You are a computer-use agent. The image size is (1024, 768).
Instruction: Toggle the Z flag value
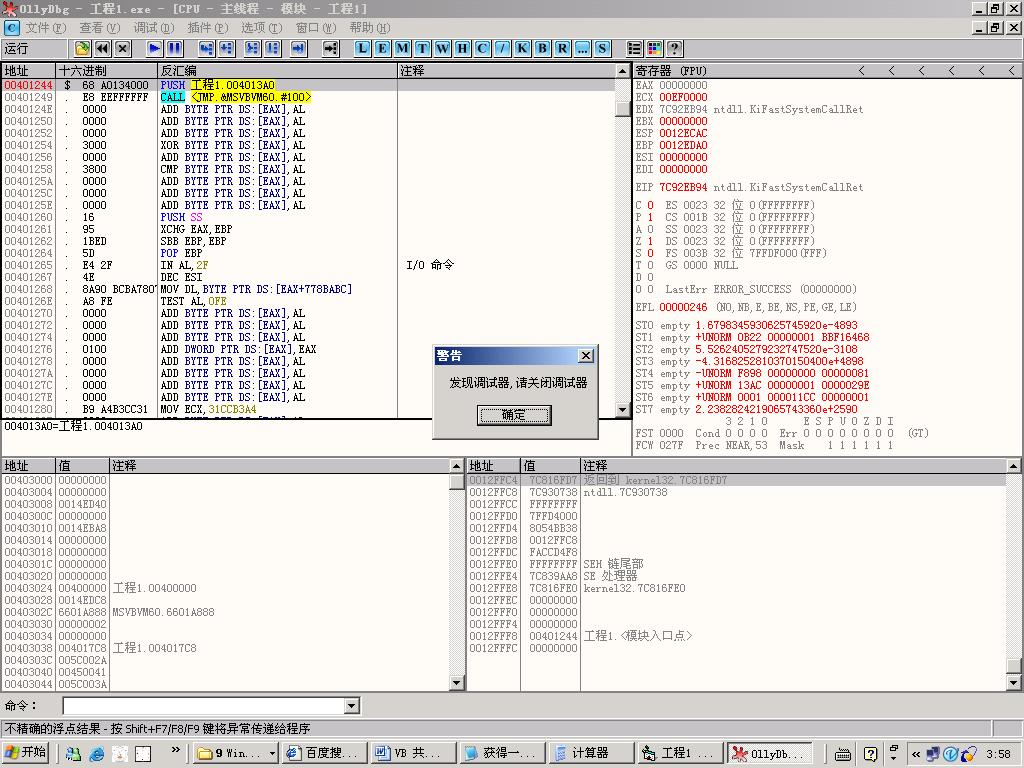(650, 241)
